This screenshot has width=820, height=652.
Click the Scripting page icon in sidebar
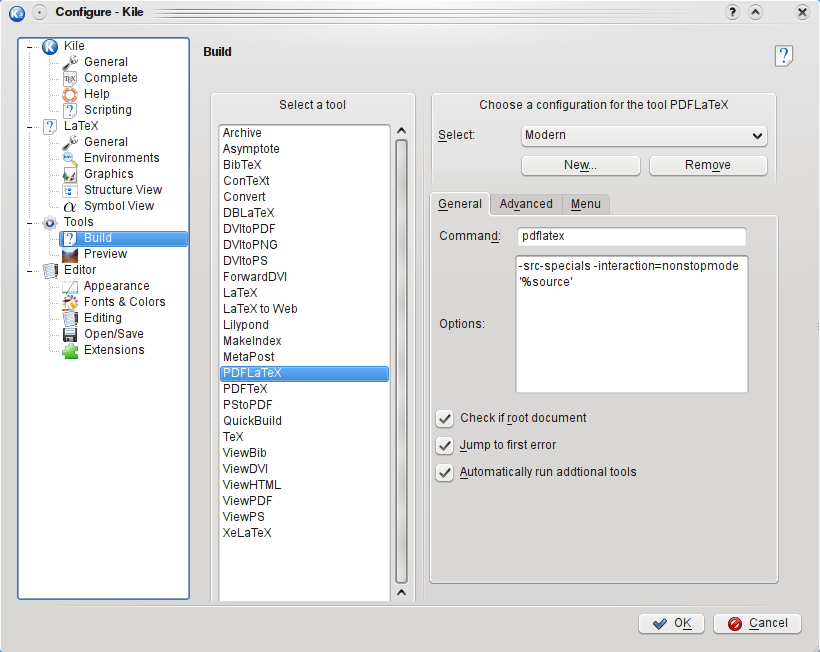[x=70, y=110]
